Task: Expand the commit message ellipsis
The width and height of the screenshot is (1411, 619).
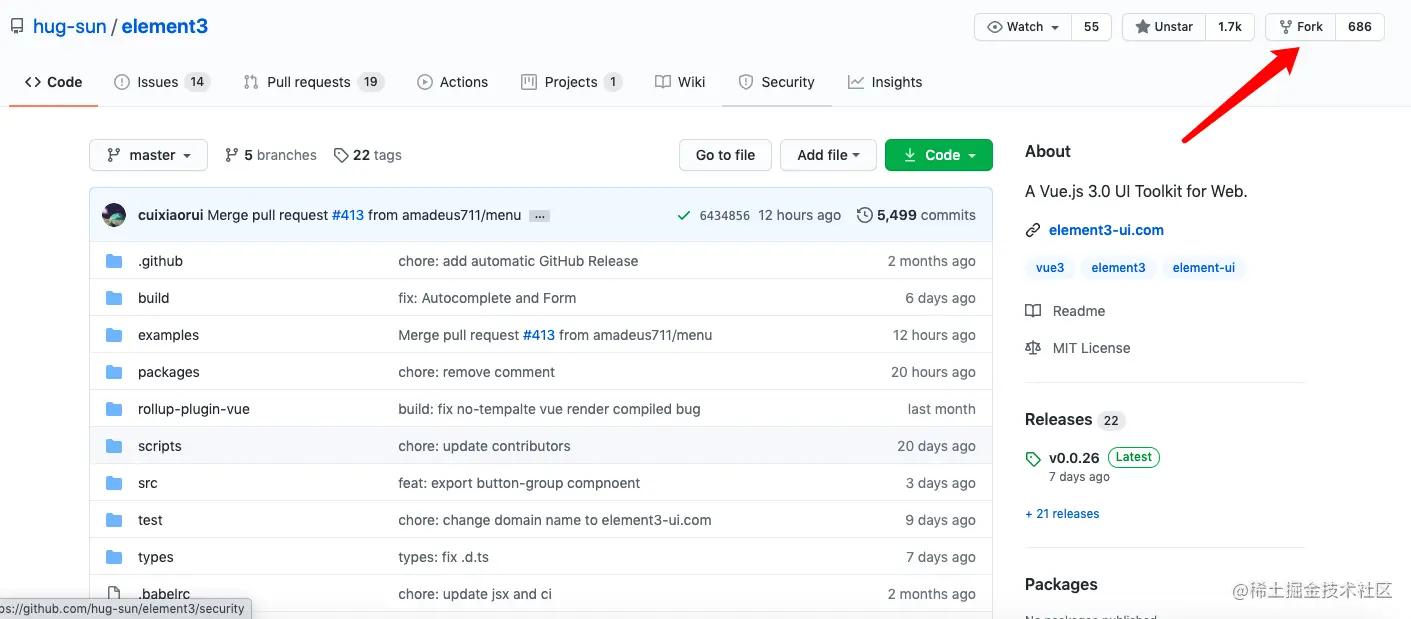Action: [539, 216]
